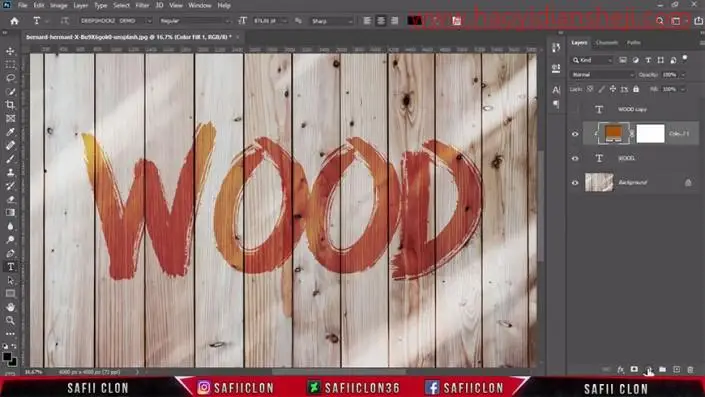Hide the WOOD text layer
The image size is (705, 397).
coord(575,158)
